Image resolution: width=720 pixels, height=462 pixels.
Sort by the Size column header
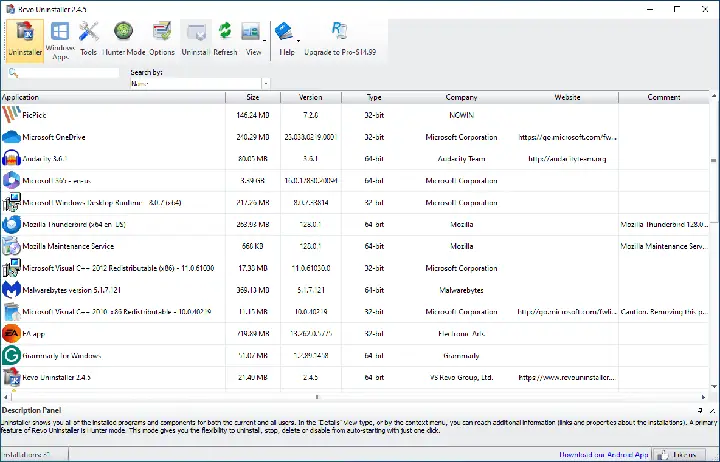253,97
